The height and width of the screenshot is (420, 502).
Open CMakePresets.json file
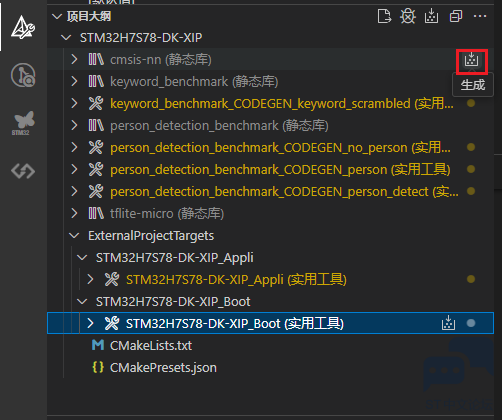pyautogui.click(x=163, y=367)
